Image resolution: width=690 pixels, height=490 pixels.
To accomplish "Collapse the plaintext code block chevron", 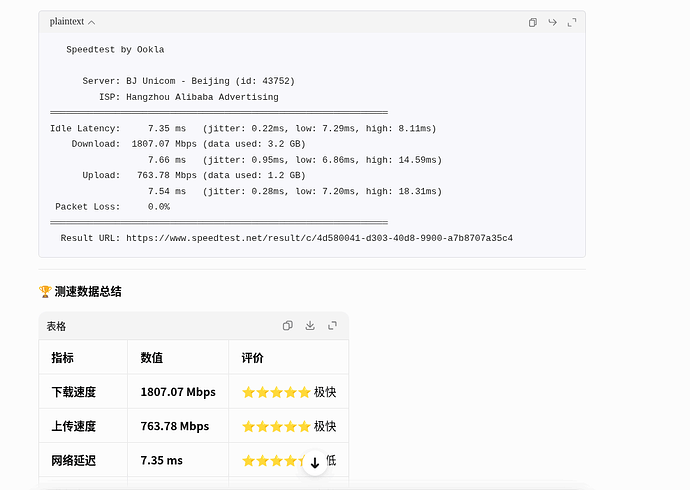I will coord(92,22).
